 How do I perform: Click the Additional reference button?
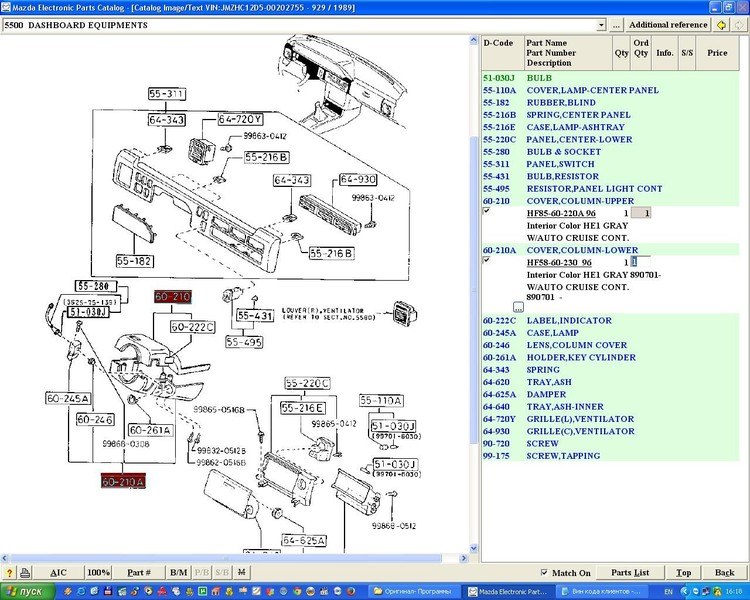[x=668, y=25]
